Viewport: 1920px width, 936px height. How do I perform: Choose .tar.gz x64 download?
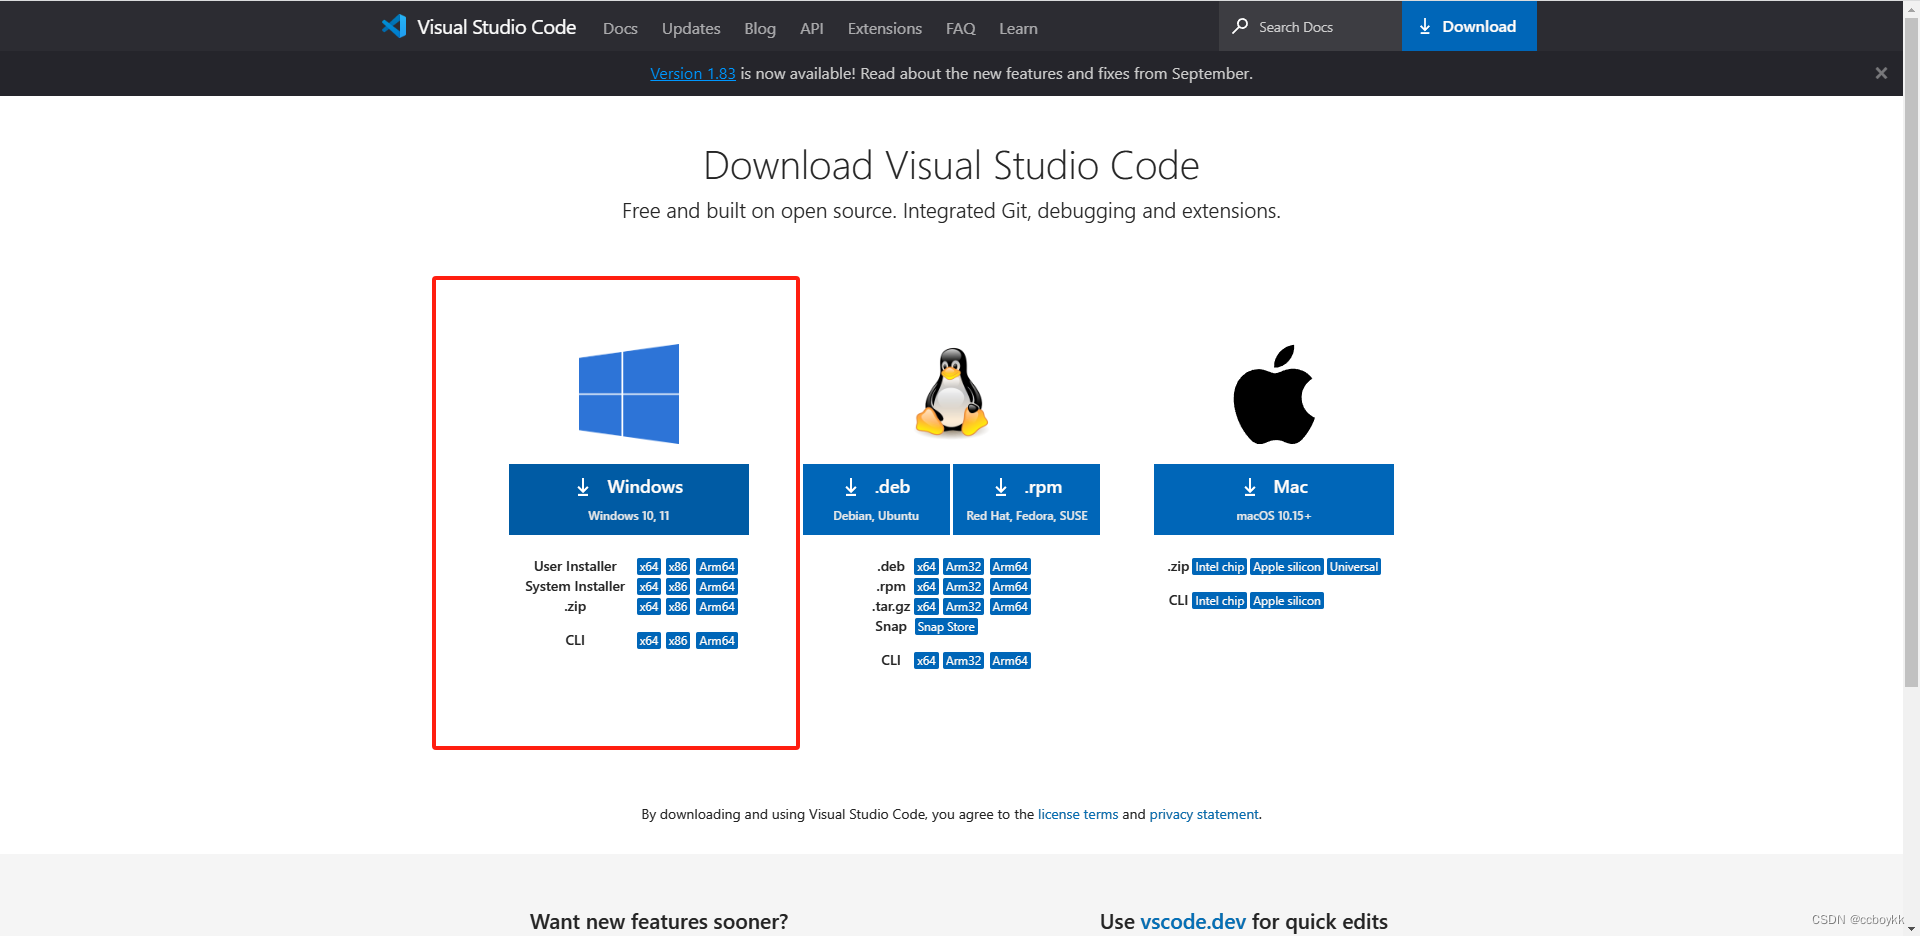tap(926, 607)
